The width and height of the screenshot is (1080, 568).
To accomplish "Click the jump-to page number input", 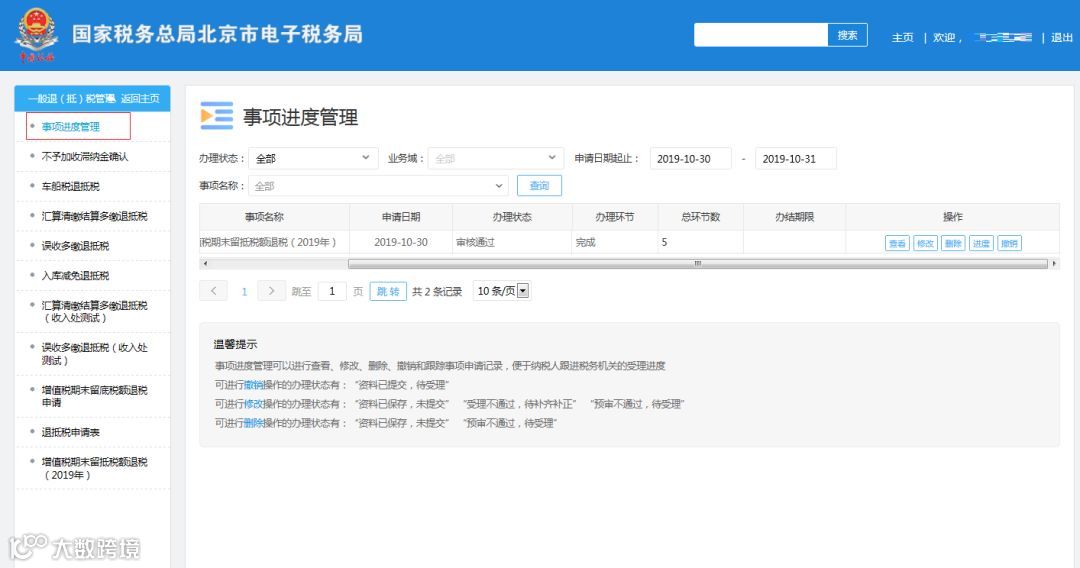I will coord(332,291).
